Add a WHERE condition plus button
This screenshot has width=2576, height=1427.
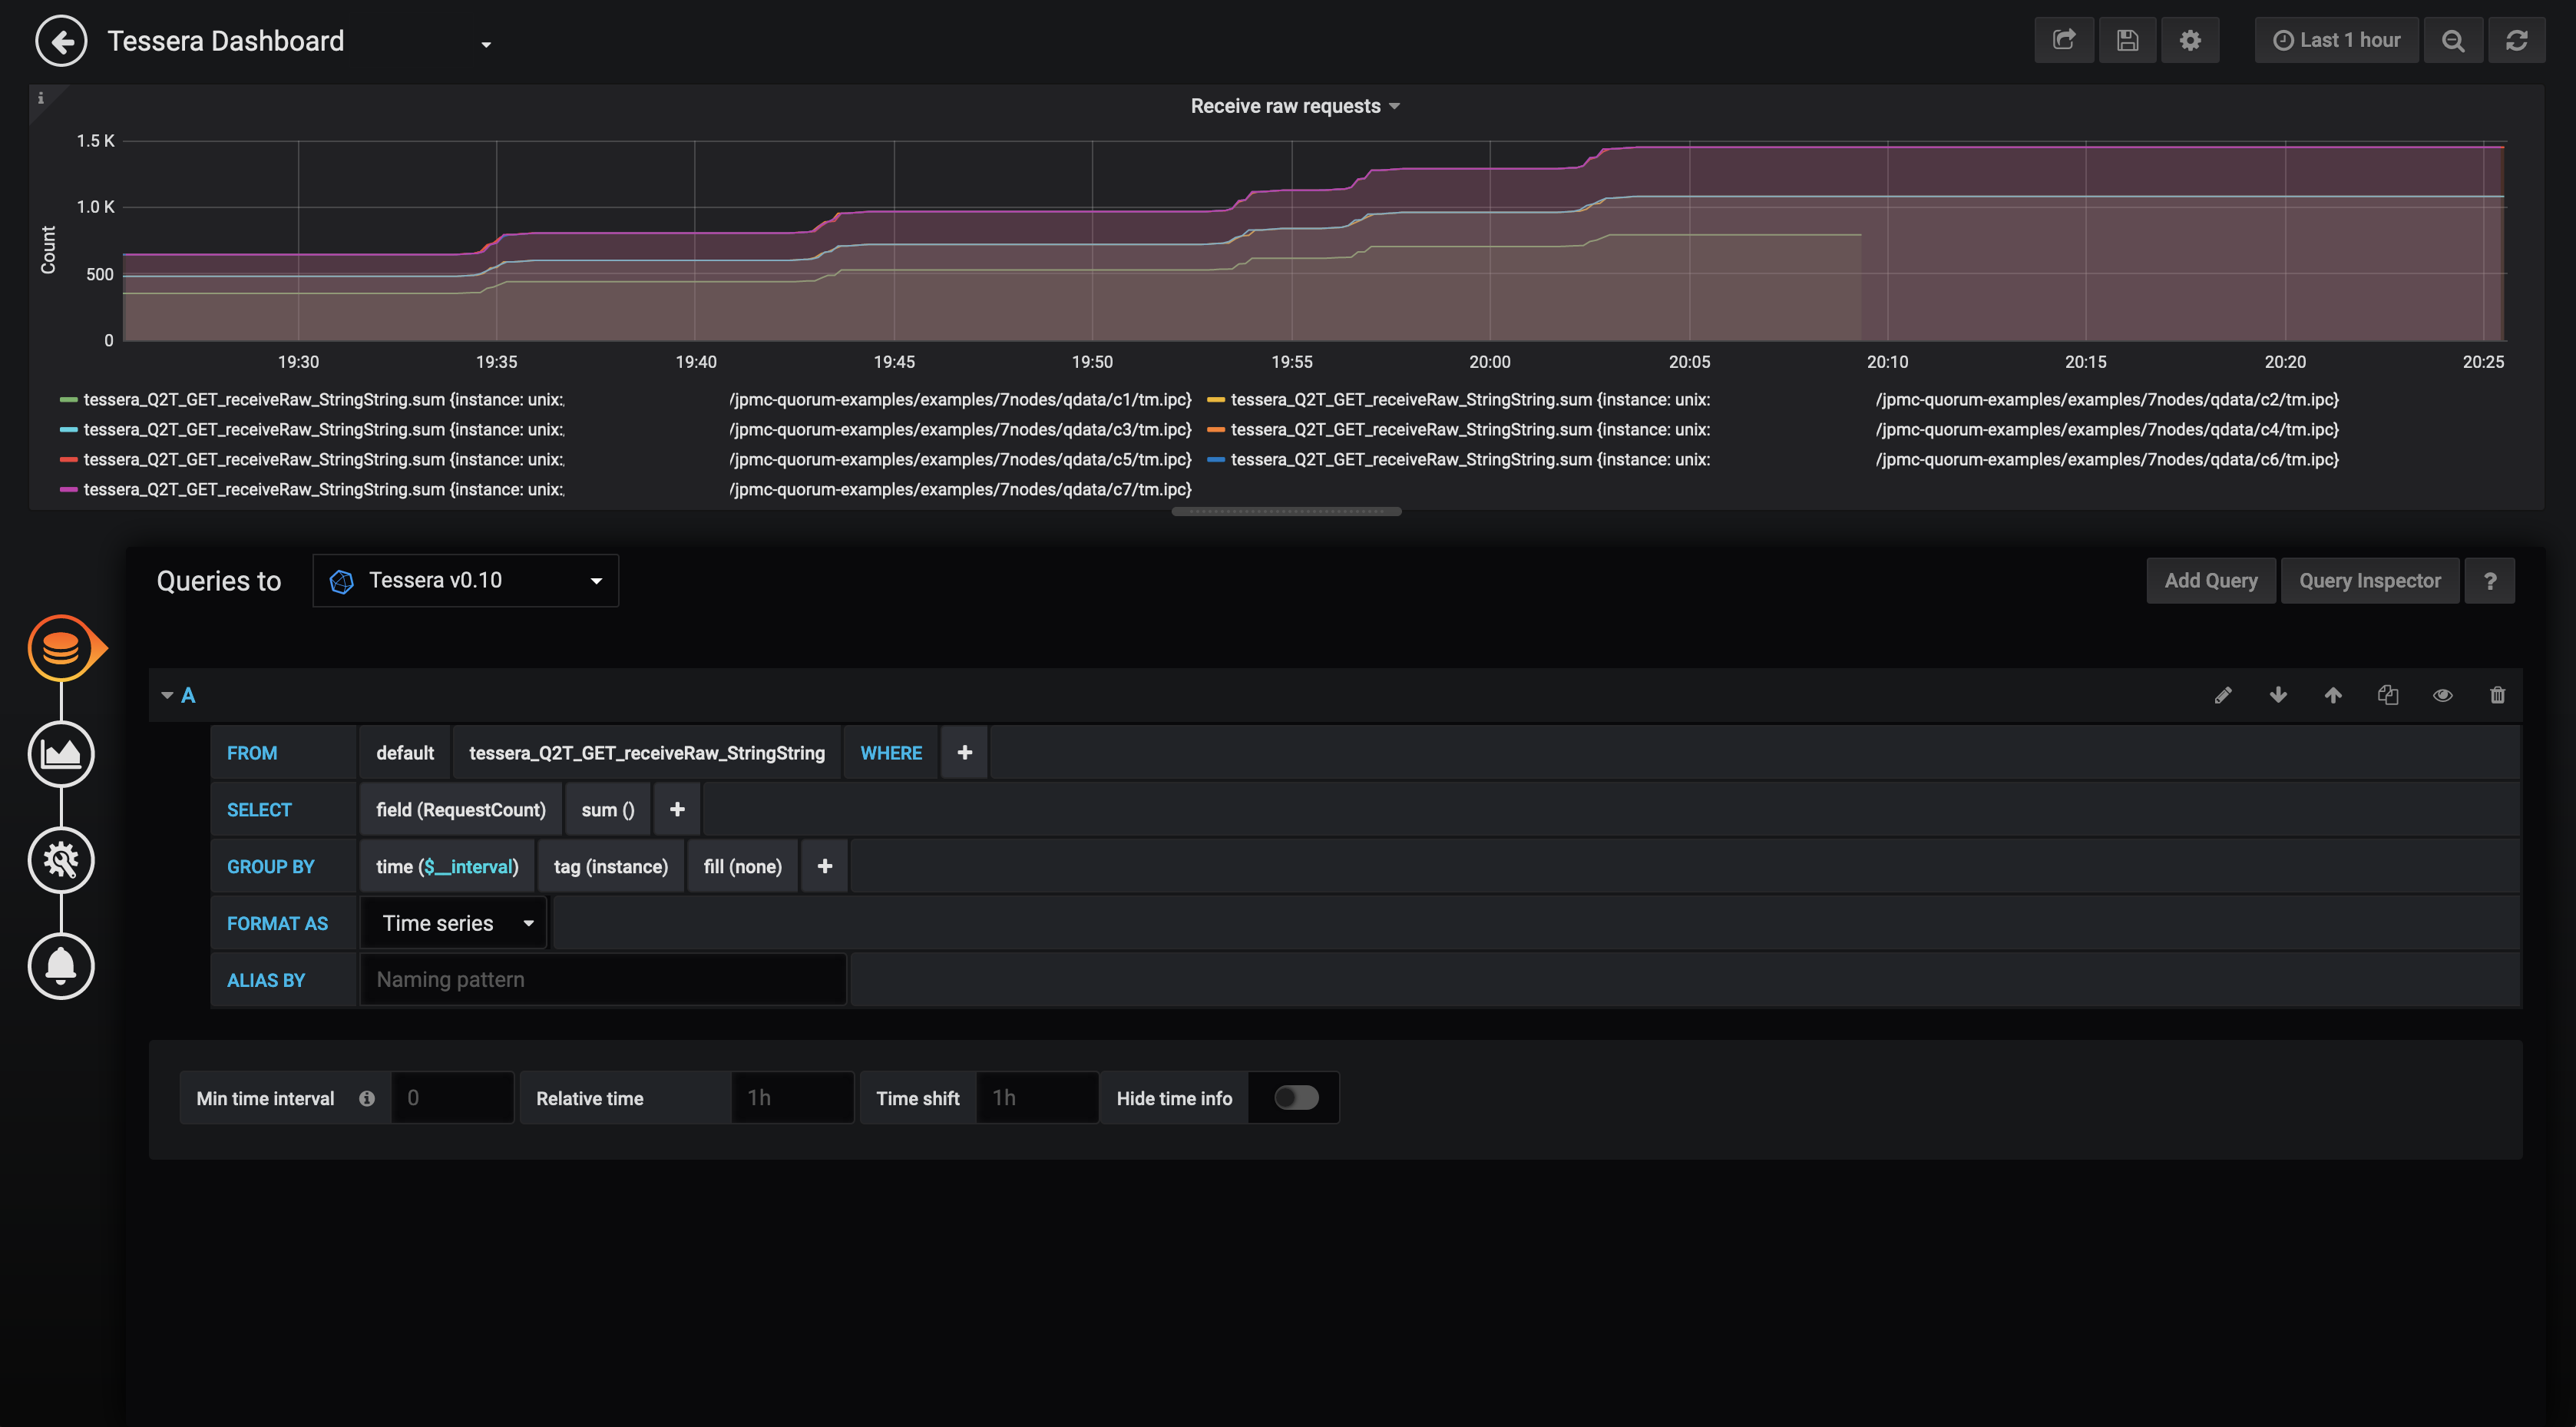point(964,753)
